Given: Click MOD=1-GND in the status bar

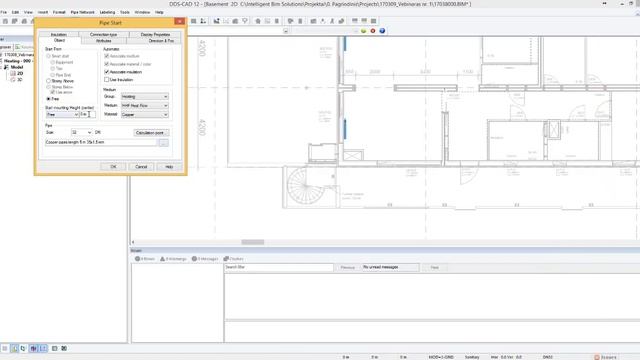Looking at the screenshot, I should point(441,357).
